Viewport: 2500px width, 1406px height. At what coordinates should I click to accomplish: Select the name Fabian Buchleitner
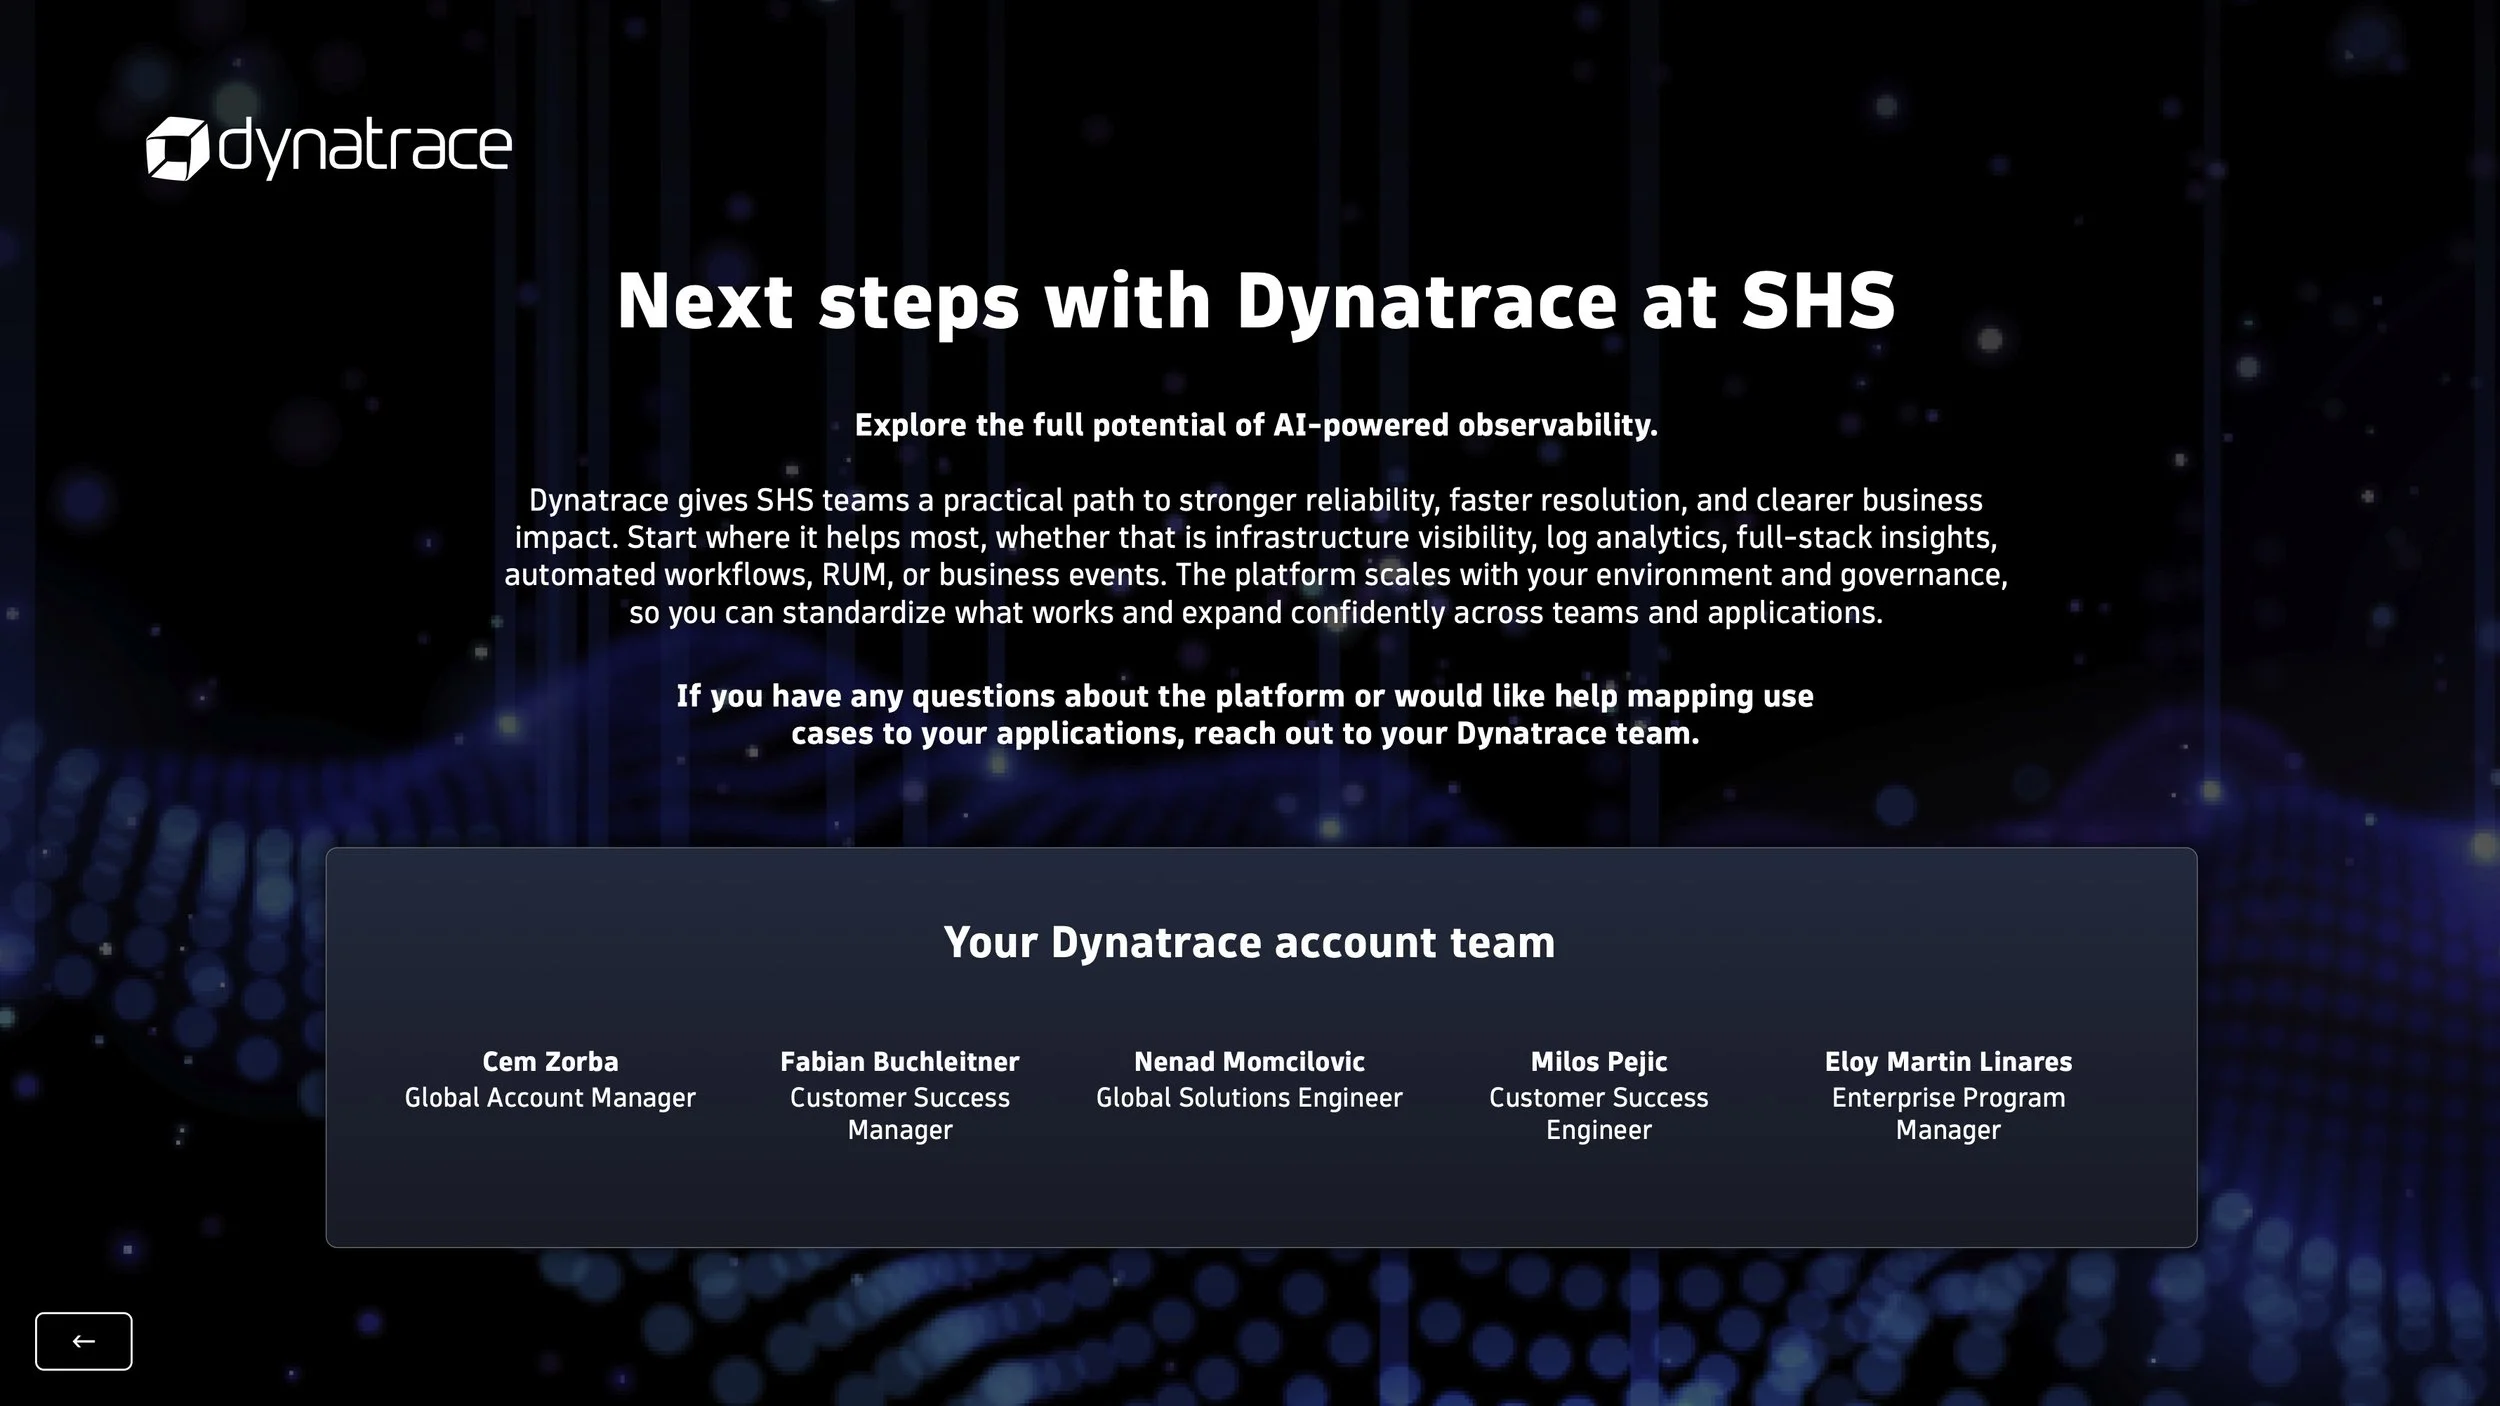pos(900,1061)
